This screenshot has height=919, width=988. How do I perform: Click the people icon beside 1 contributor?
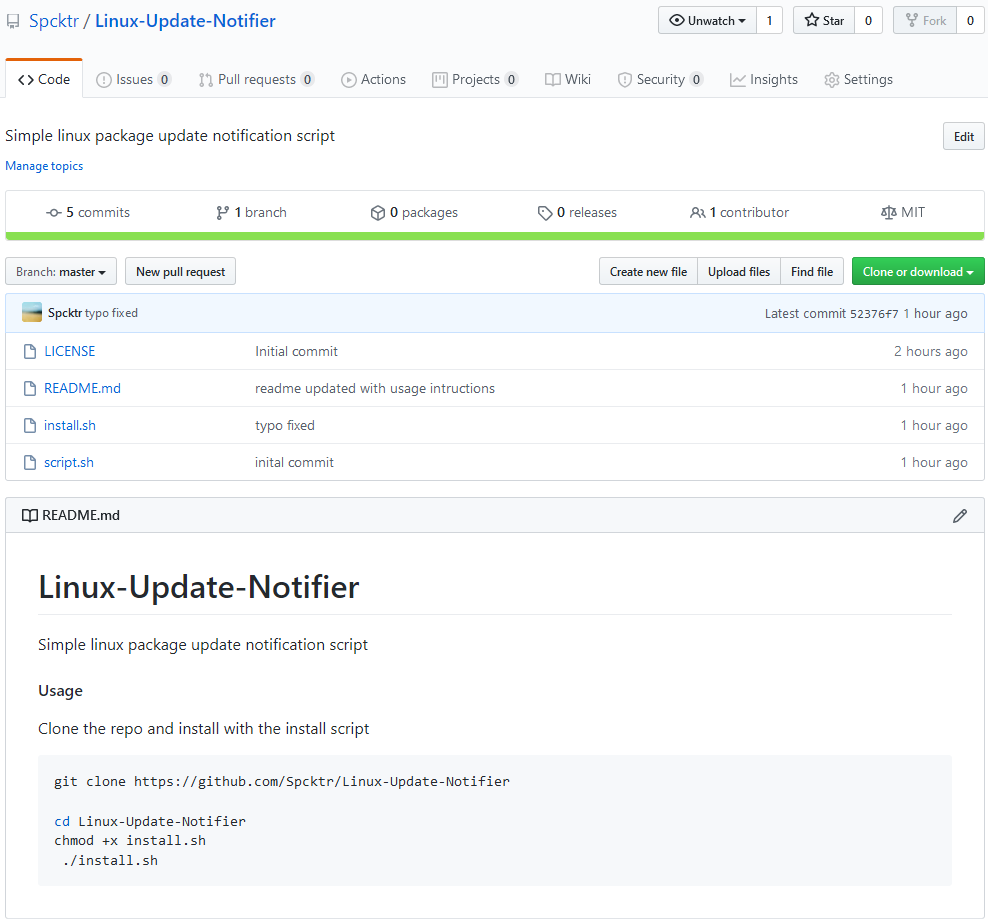click(x=698, y=213)
